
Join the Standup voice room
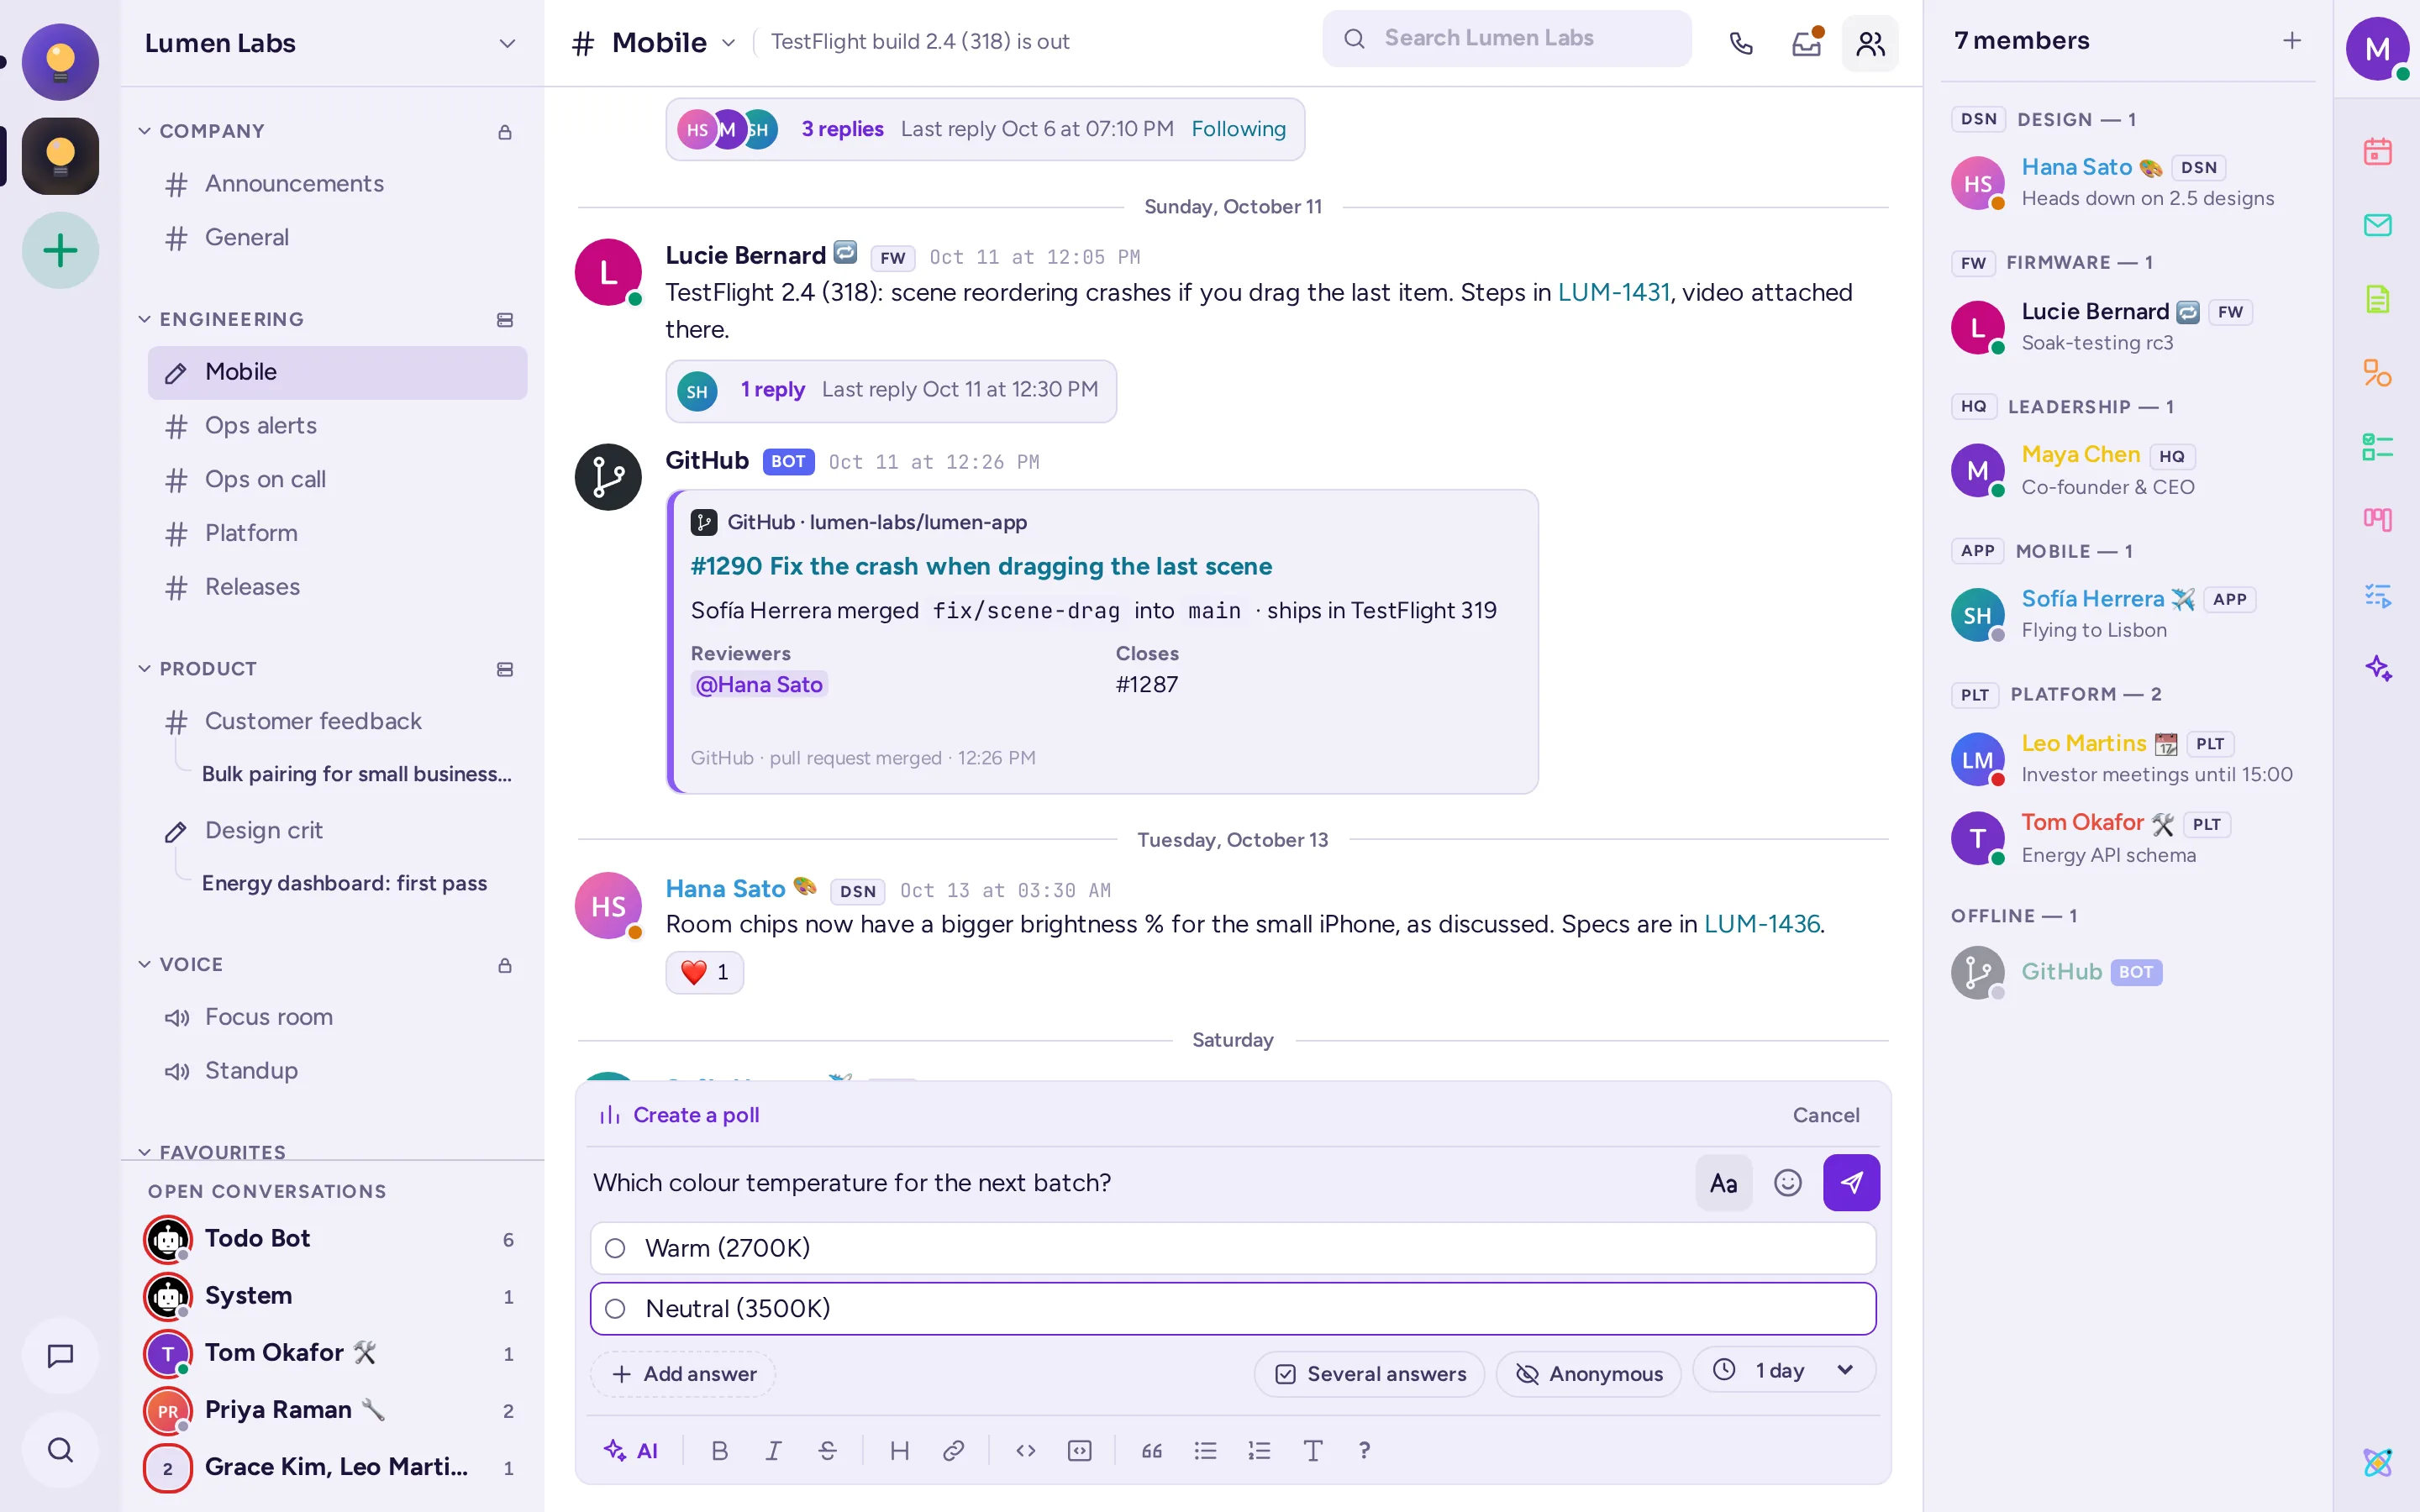[337, 1070]
